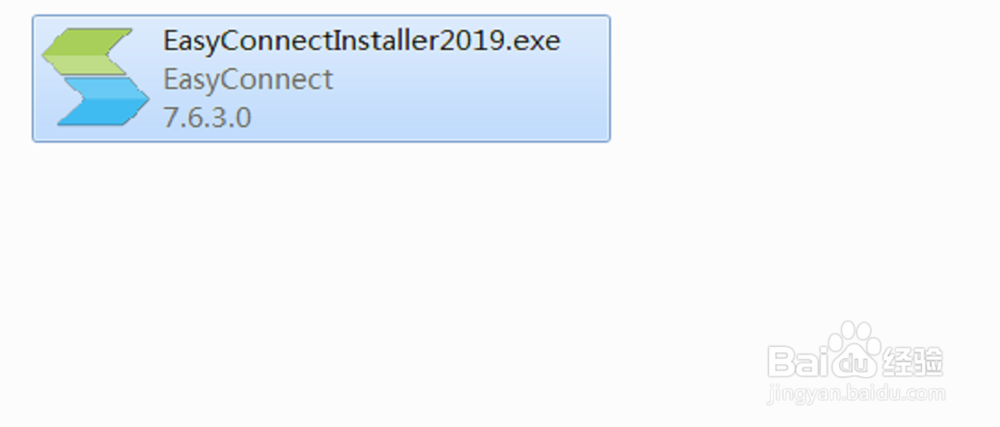Click the 'EasyConnect' prefix of the file name
The height and width of the screenshot is (427, 1000).
click(x=248, y=41)
